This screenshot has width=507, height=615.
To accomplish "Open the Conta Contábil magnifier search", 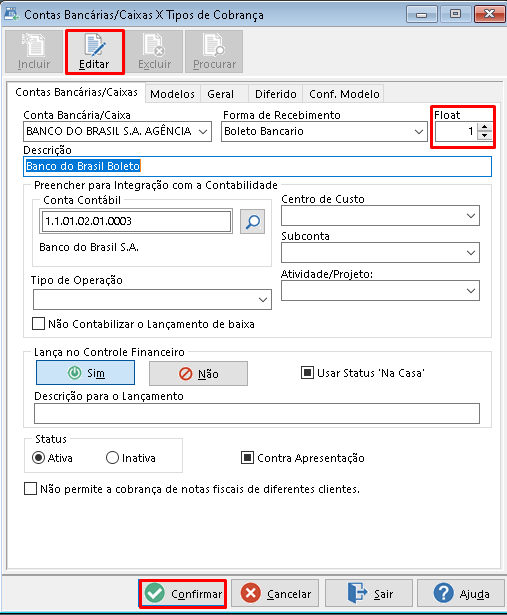I will 253,222.
